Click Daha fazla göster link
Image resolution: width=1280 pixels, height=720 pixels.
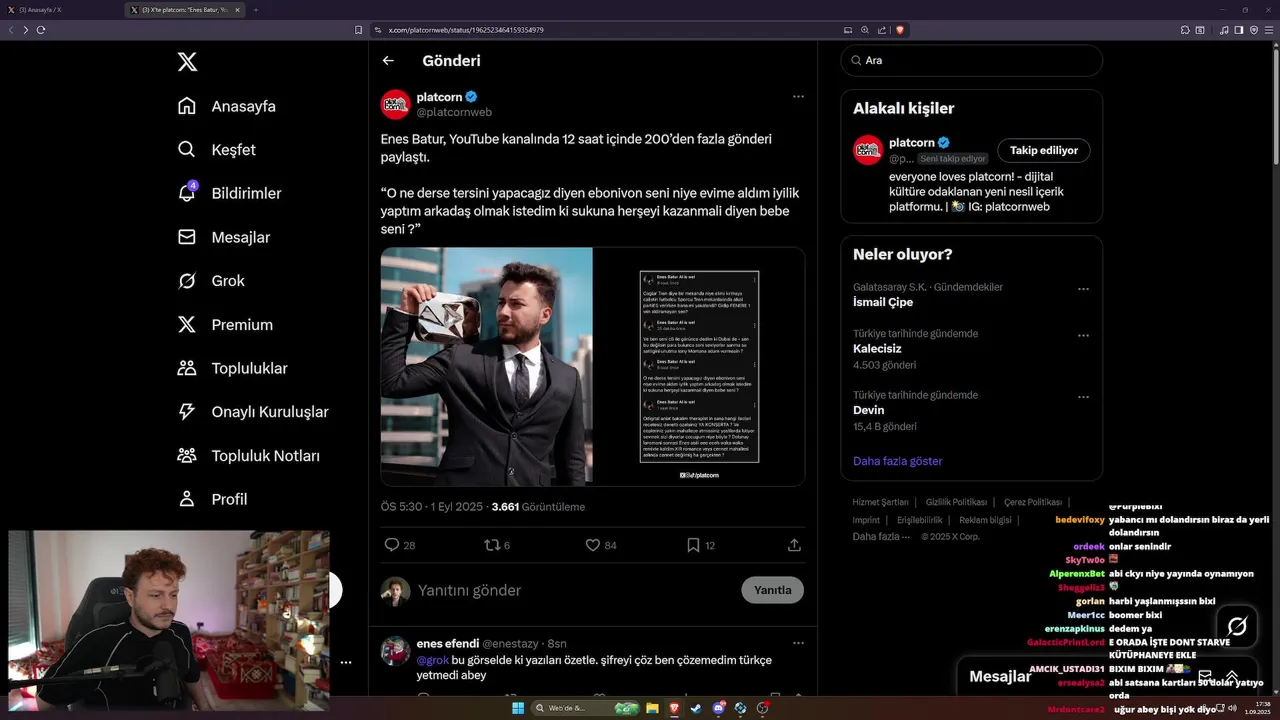click(x=898, y=461)
